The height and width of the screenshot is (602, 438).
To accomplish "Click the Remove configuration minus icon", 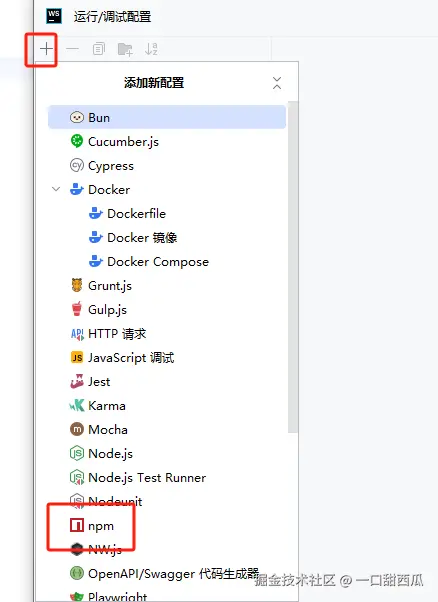I will 72,49.
